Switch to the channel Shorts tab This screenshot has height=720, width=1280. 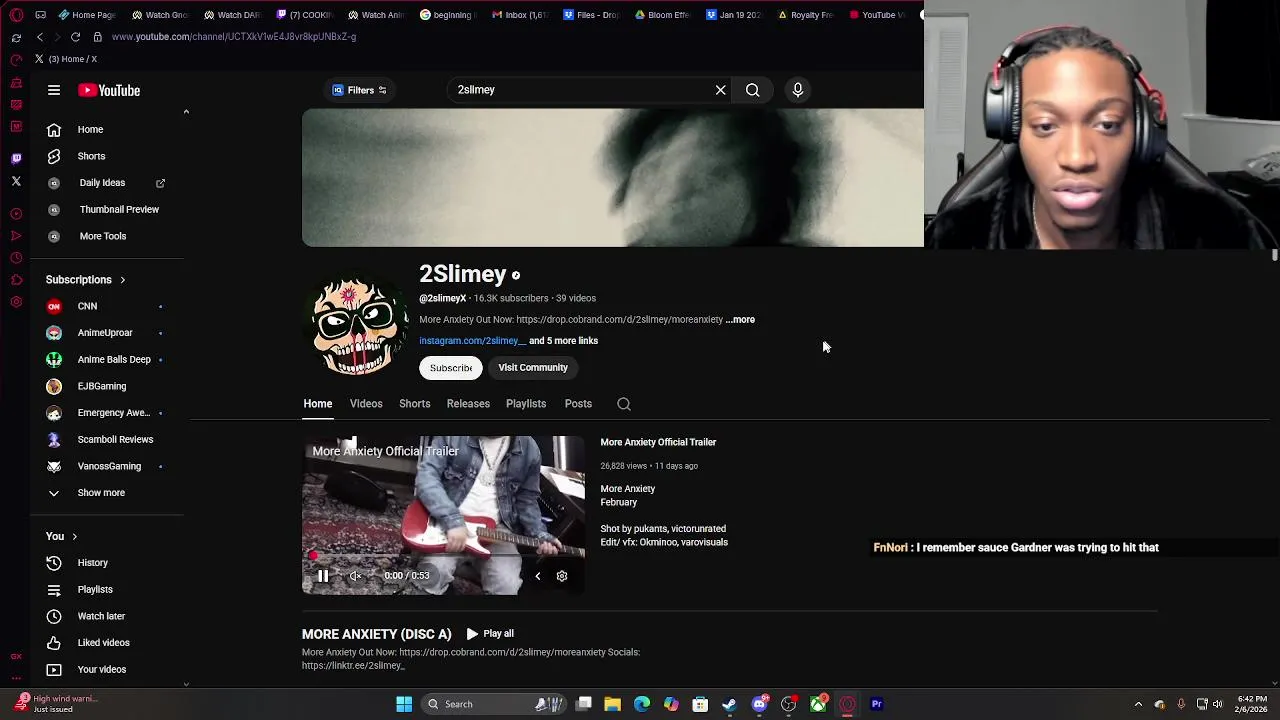point(414,404)
